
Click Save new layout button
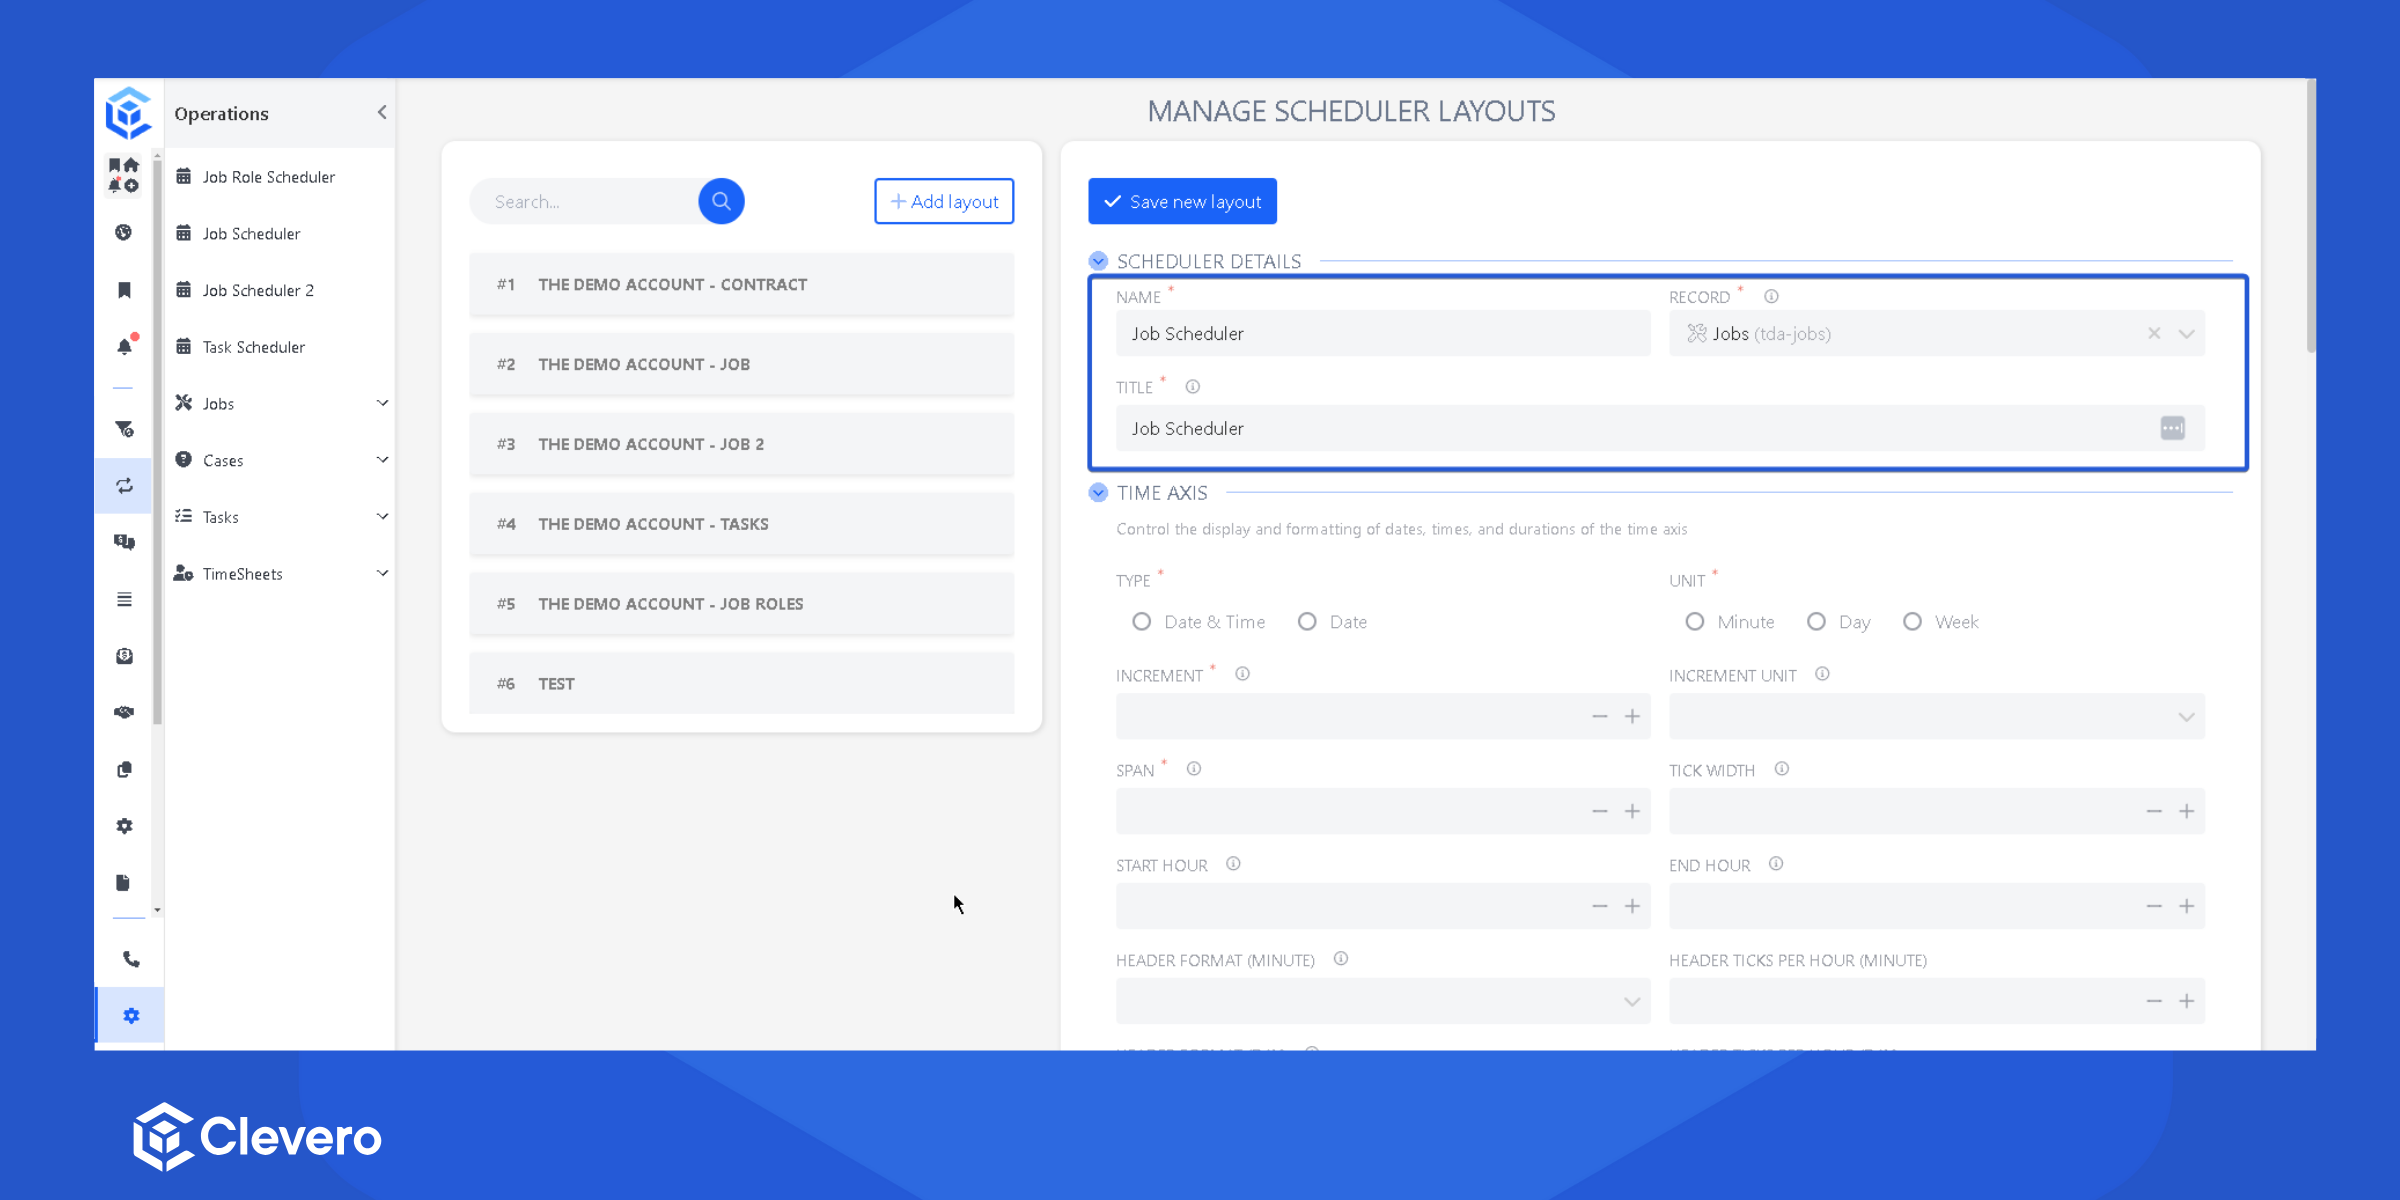click(x=1182, y=201)
